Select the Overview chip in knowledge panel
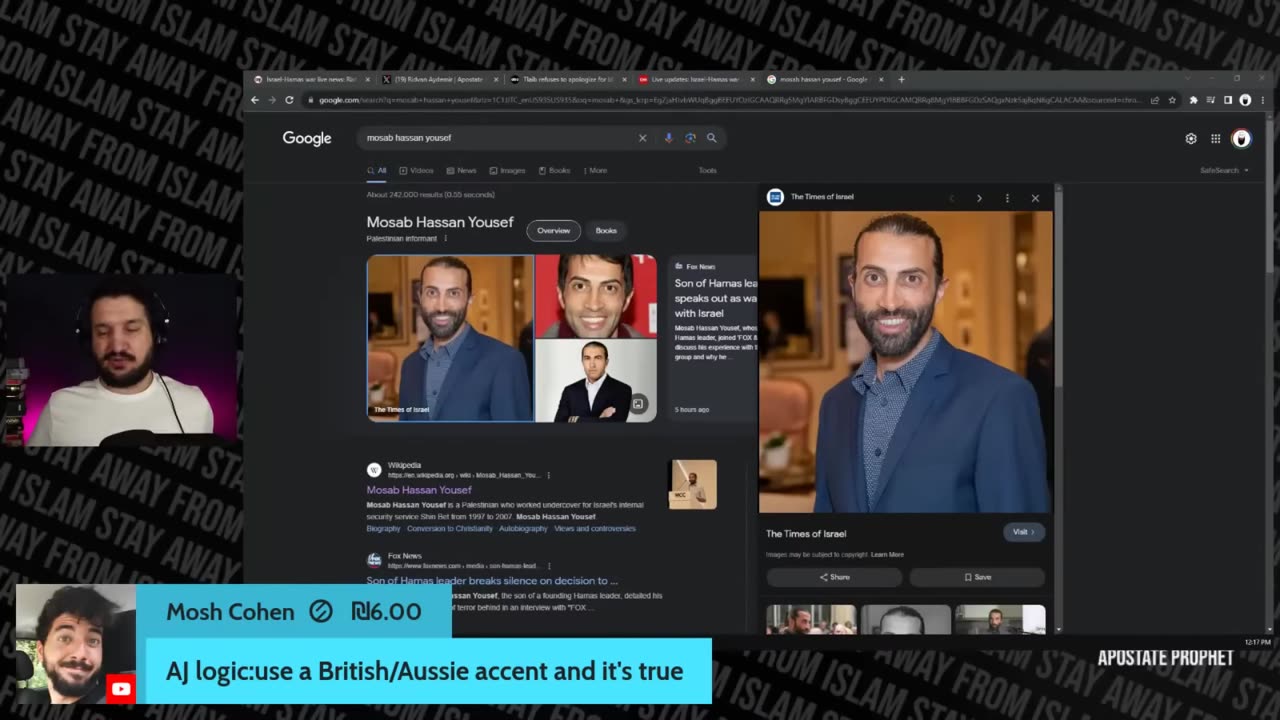The height and width of the screenshot is (720, 1280). click(x=553, y=231)
